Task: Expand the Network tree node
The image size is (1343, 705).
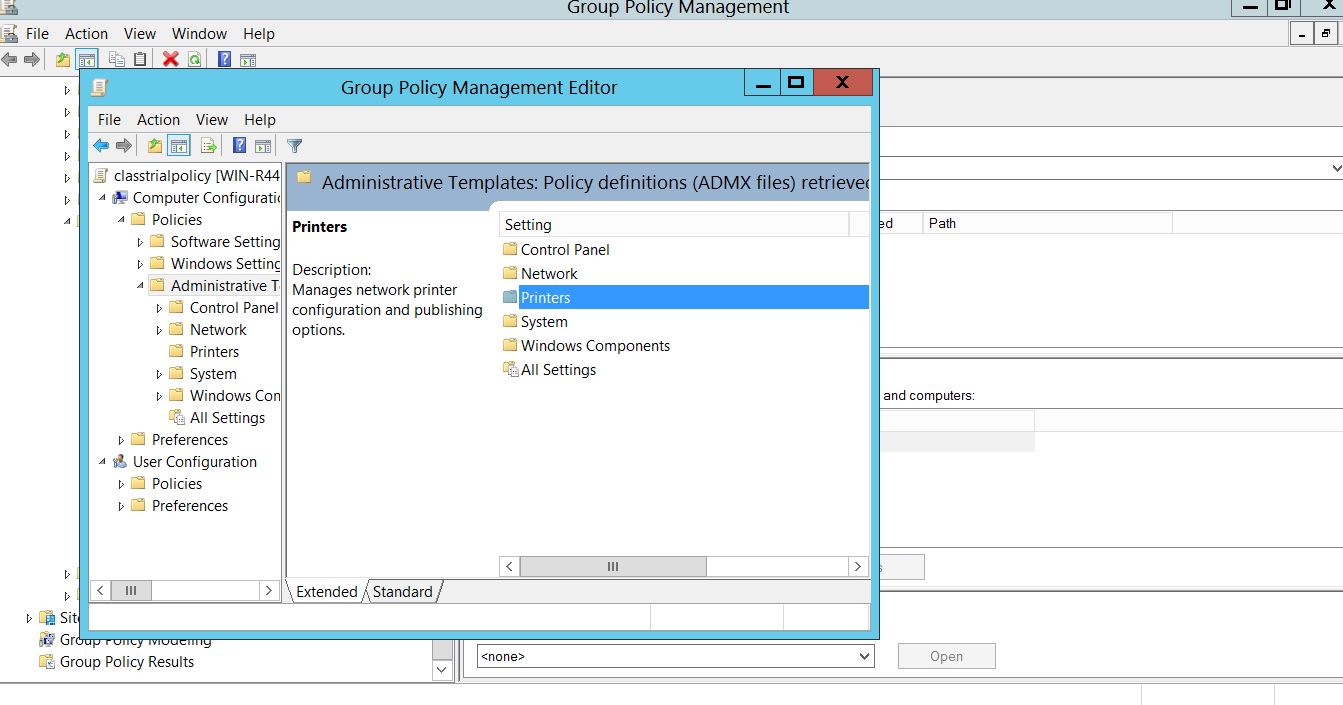Action: point(159,330)
